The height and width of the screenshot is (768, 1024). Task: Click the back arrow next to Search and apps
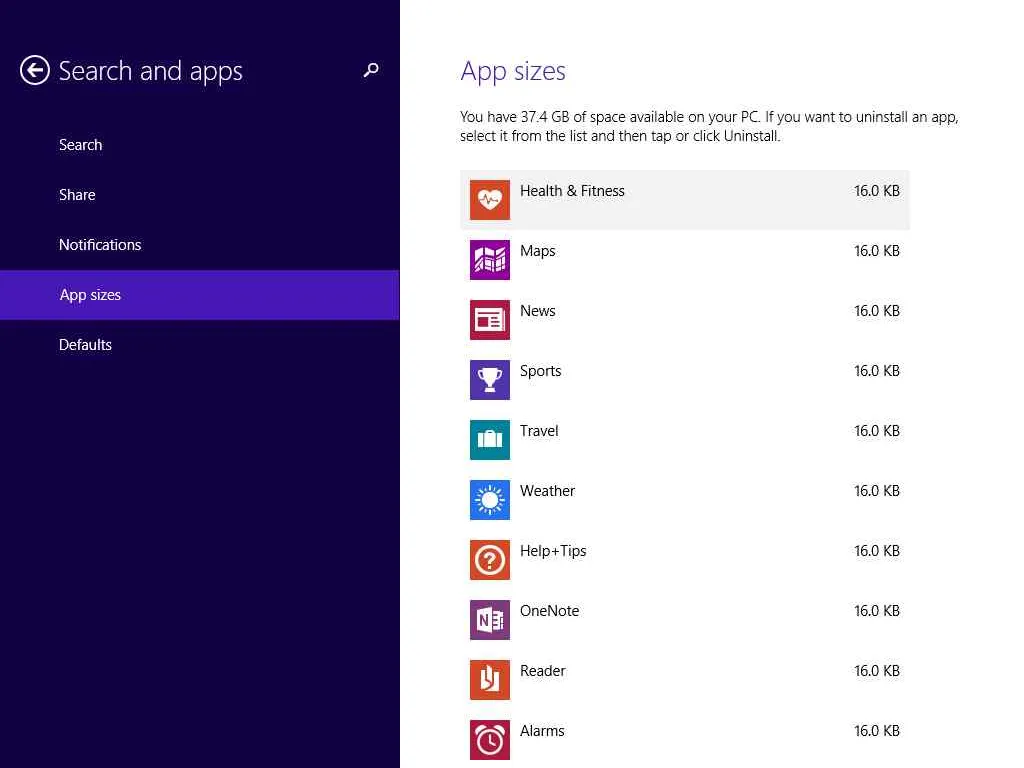(x=35, y=71)
